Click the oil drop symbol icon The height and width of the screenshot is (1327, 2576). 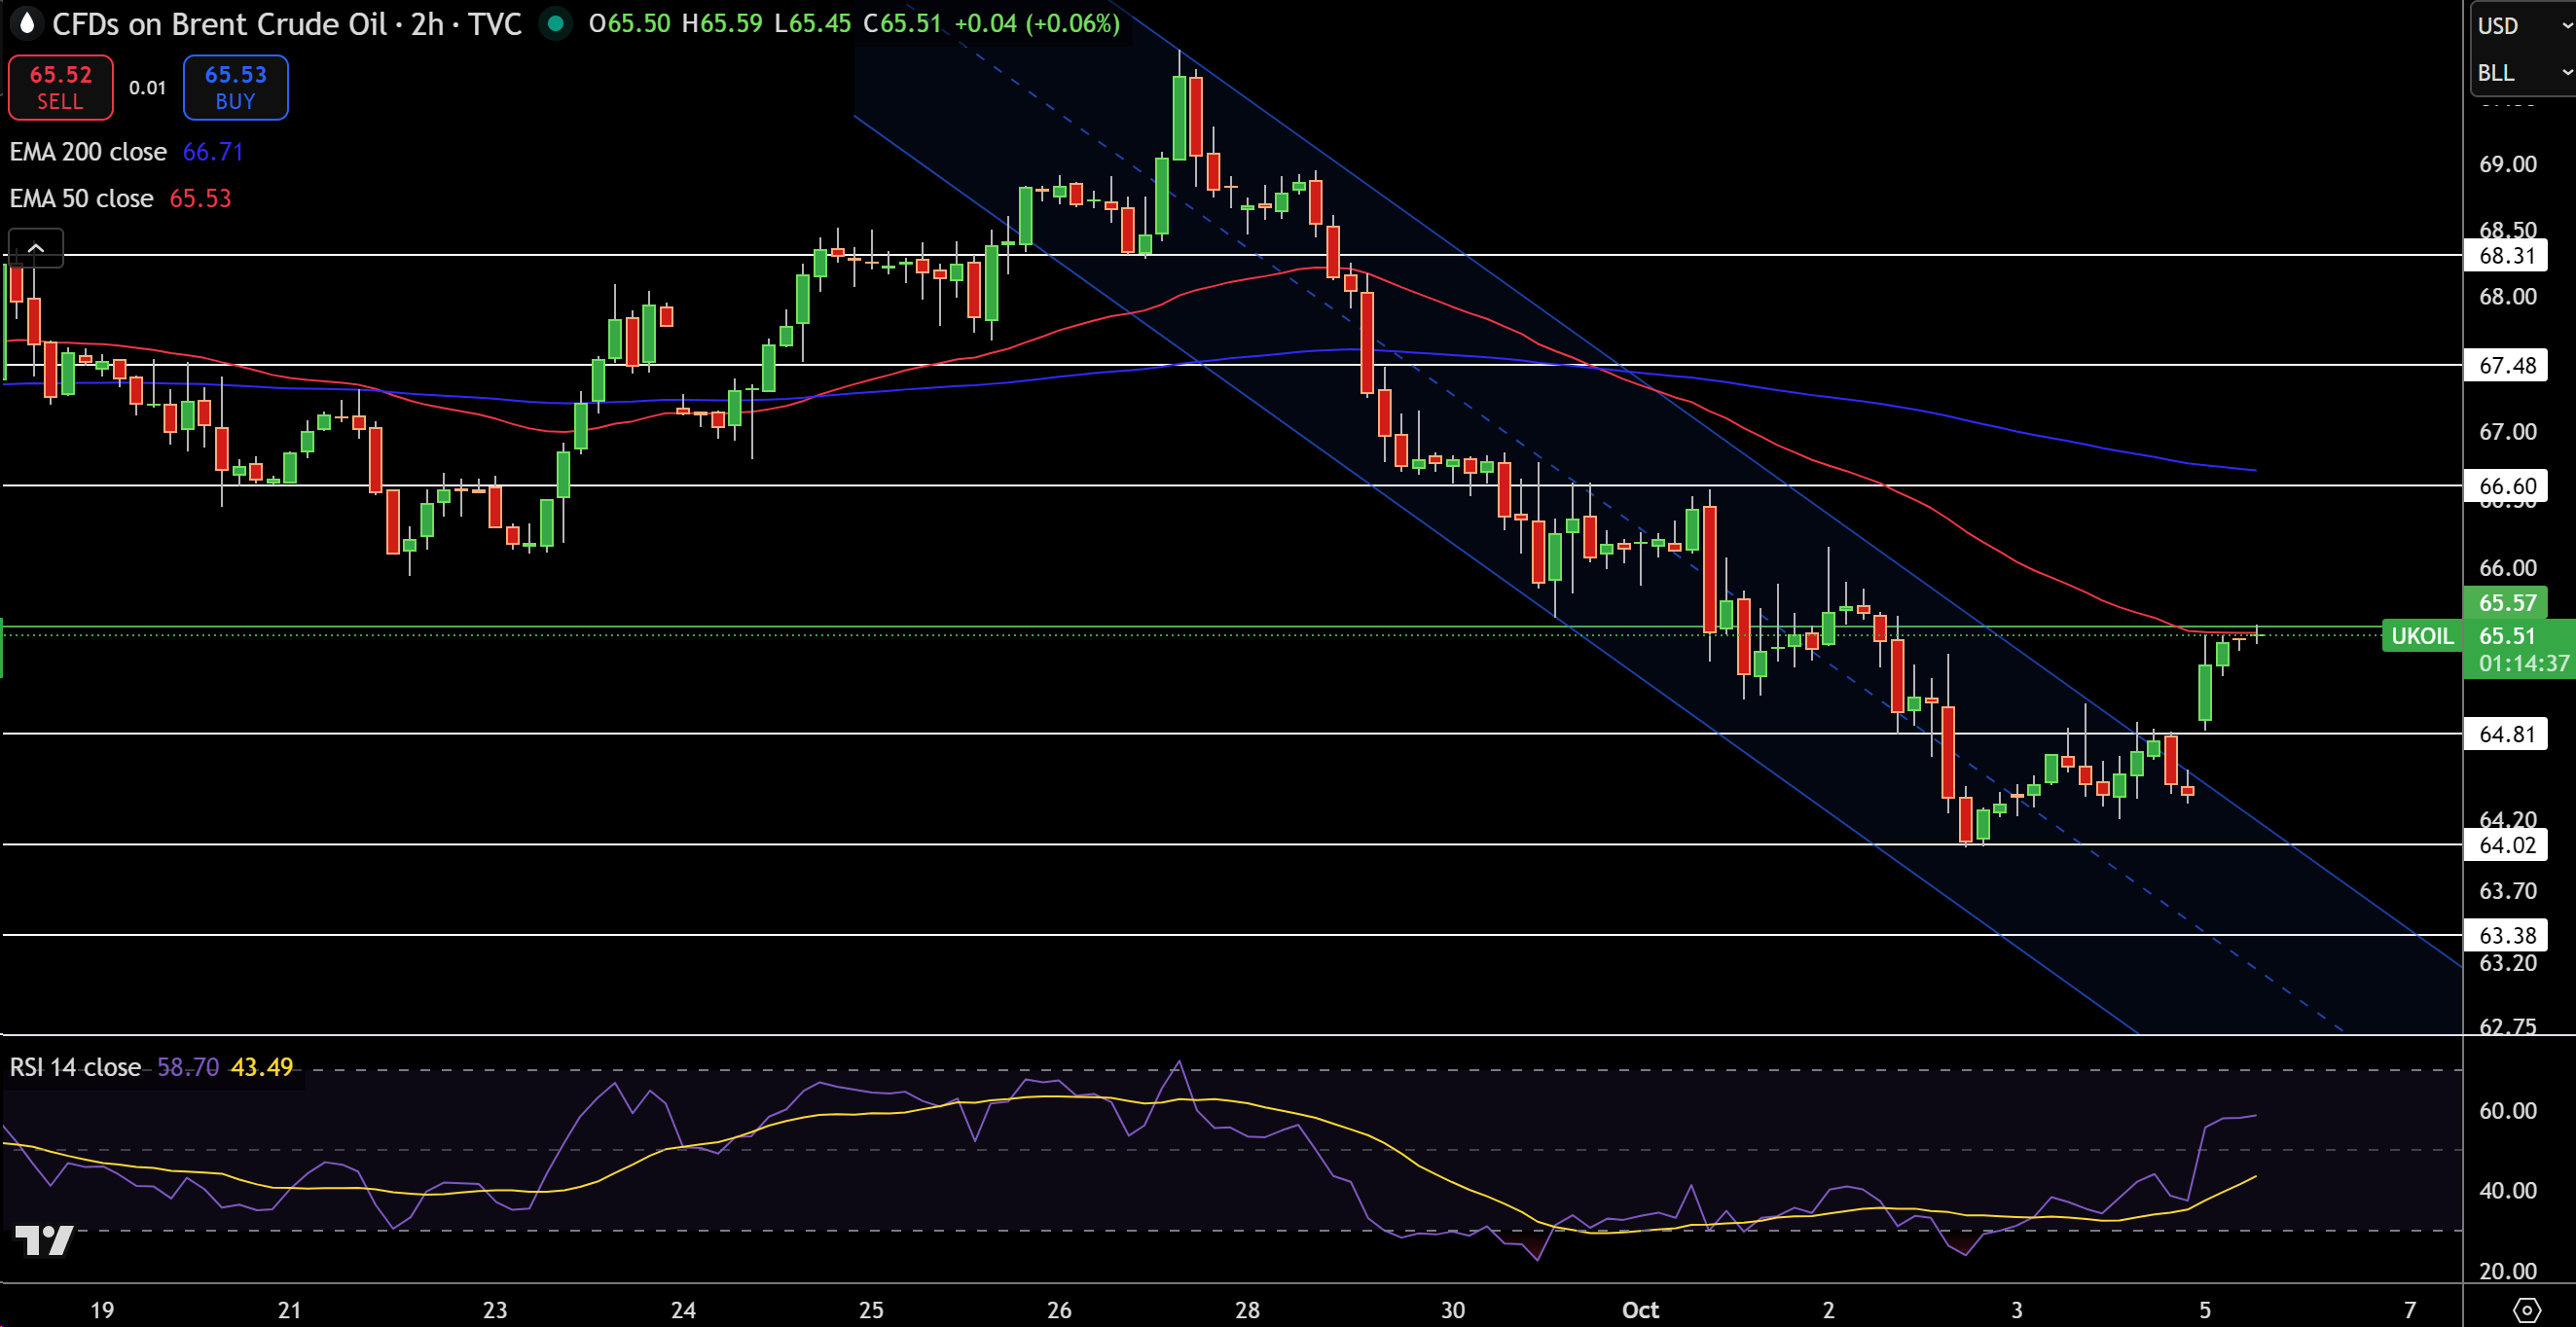click(27, 23)
